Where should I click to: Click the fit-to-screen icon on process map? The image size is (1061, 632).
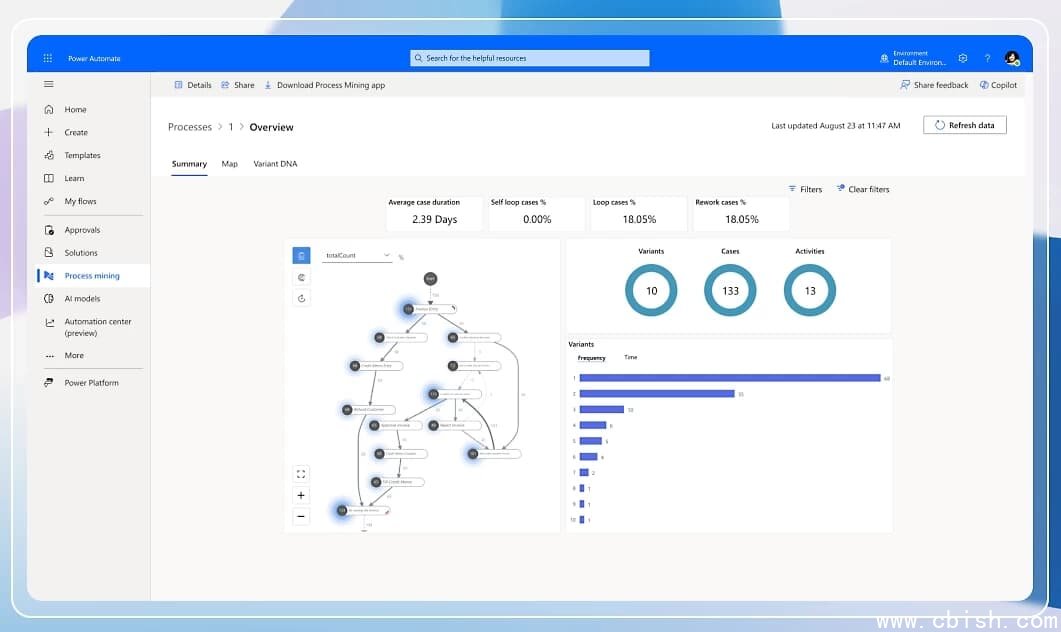[301, 473]
